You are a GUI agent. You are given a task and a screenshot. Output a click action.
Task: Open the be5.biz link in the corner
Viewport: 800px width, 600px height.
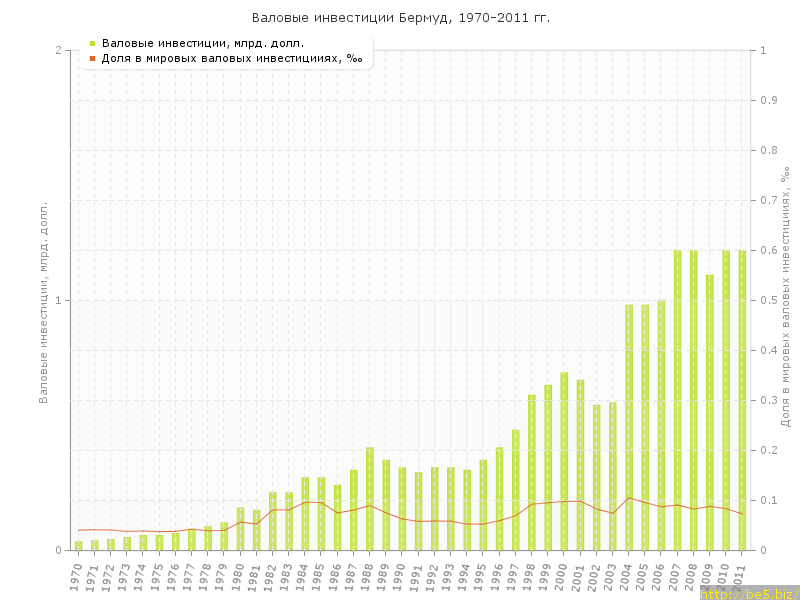(x=749, y=593)
